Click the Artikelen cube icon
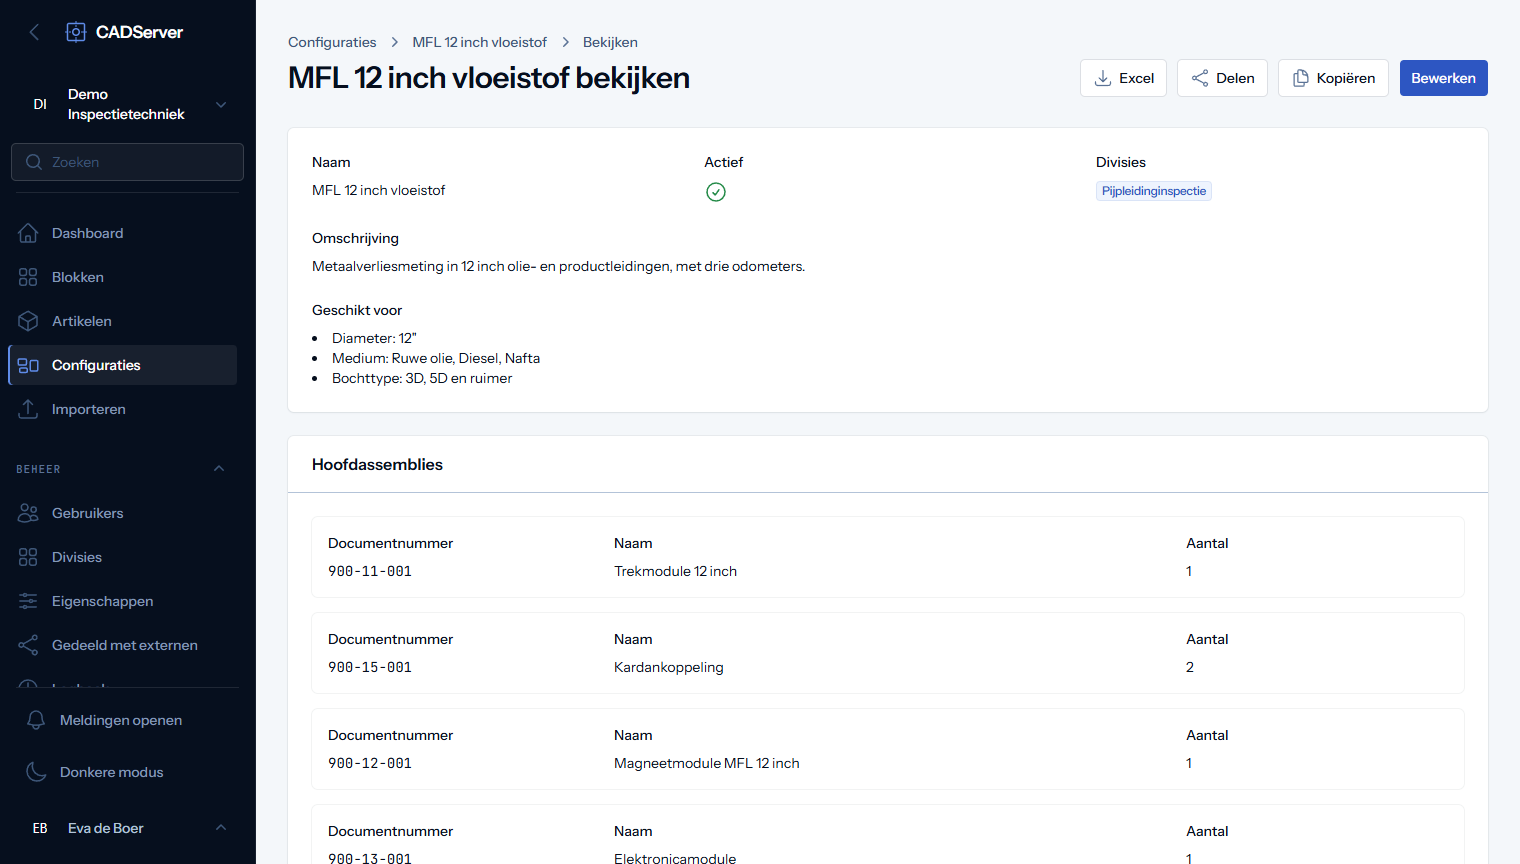 coord(28,321)
